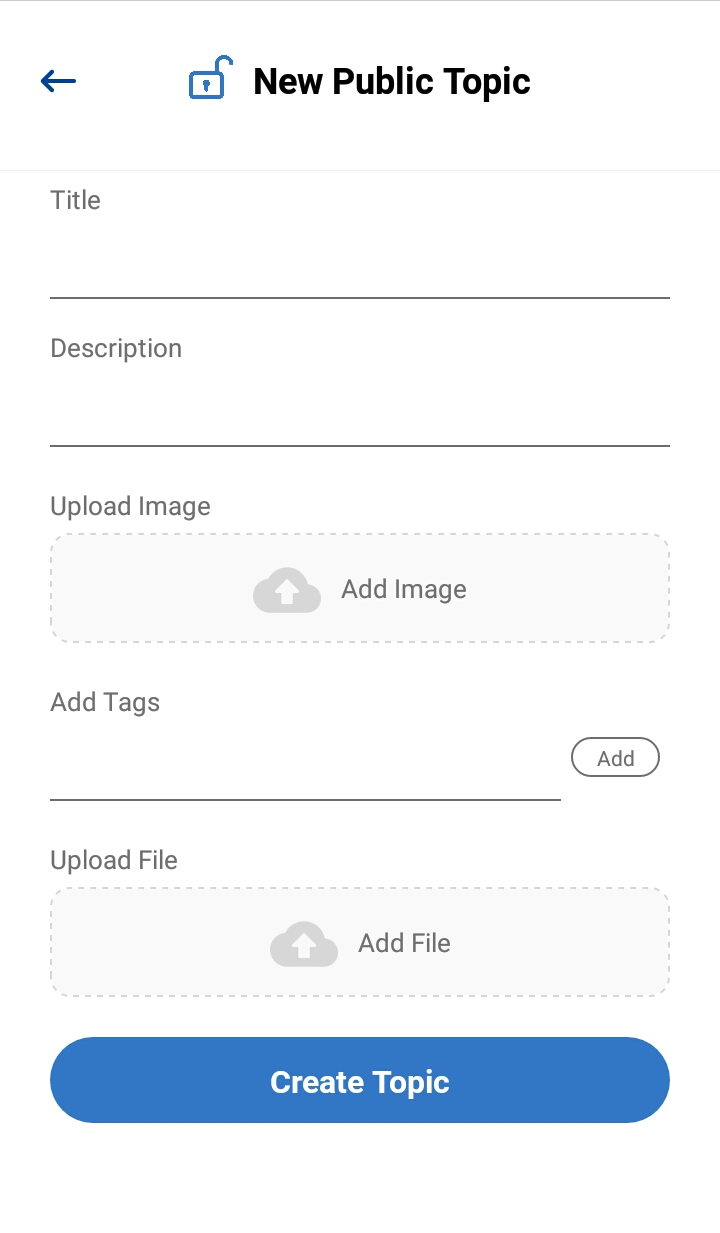
Task: Click the 'Upload Image' label
Action: [131, 506]
